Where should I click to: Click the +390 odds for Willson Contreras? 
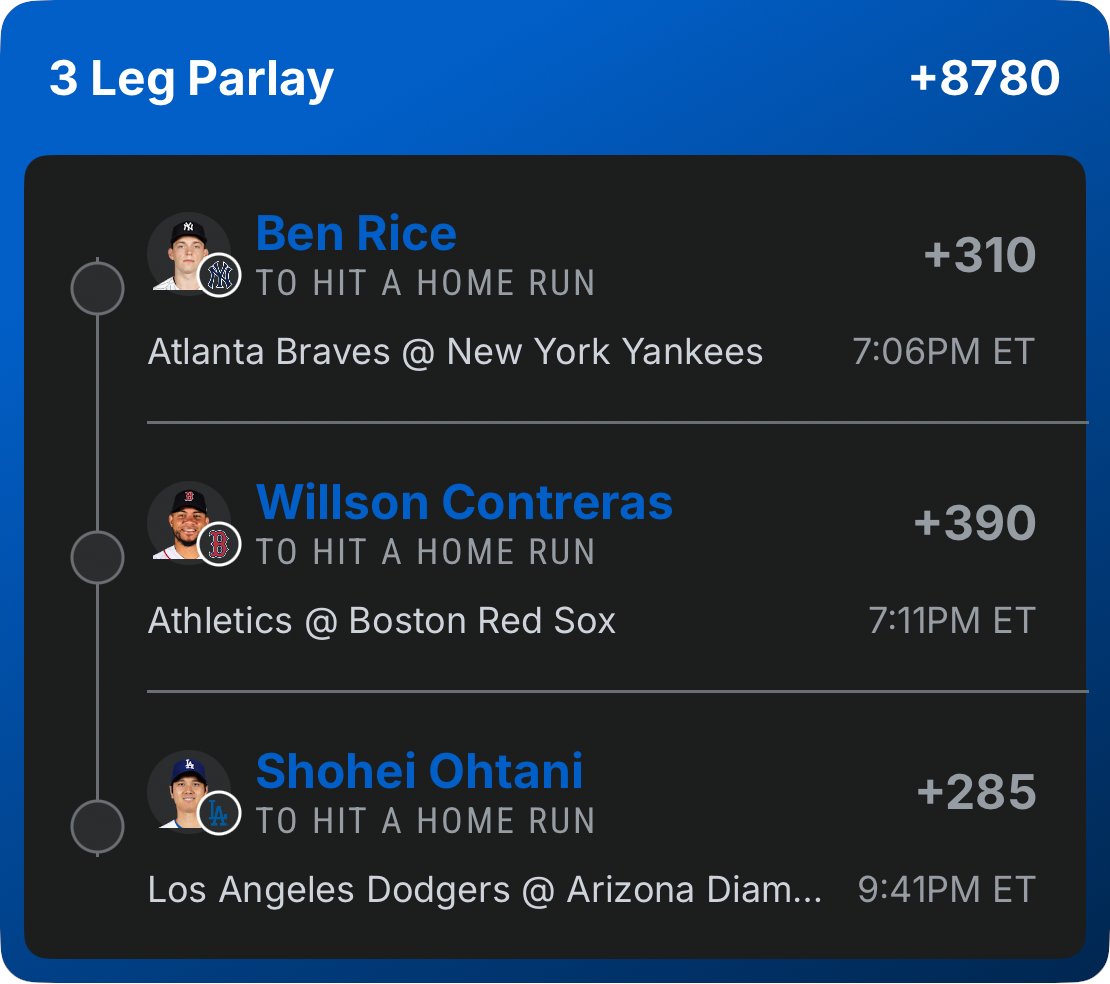(975, 523)
